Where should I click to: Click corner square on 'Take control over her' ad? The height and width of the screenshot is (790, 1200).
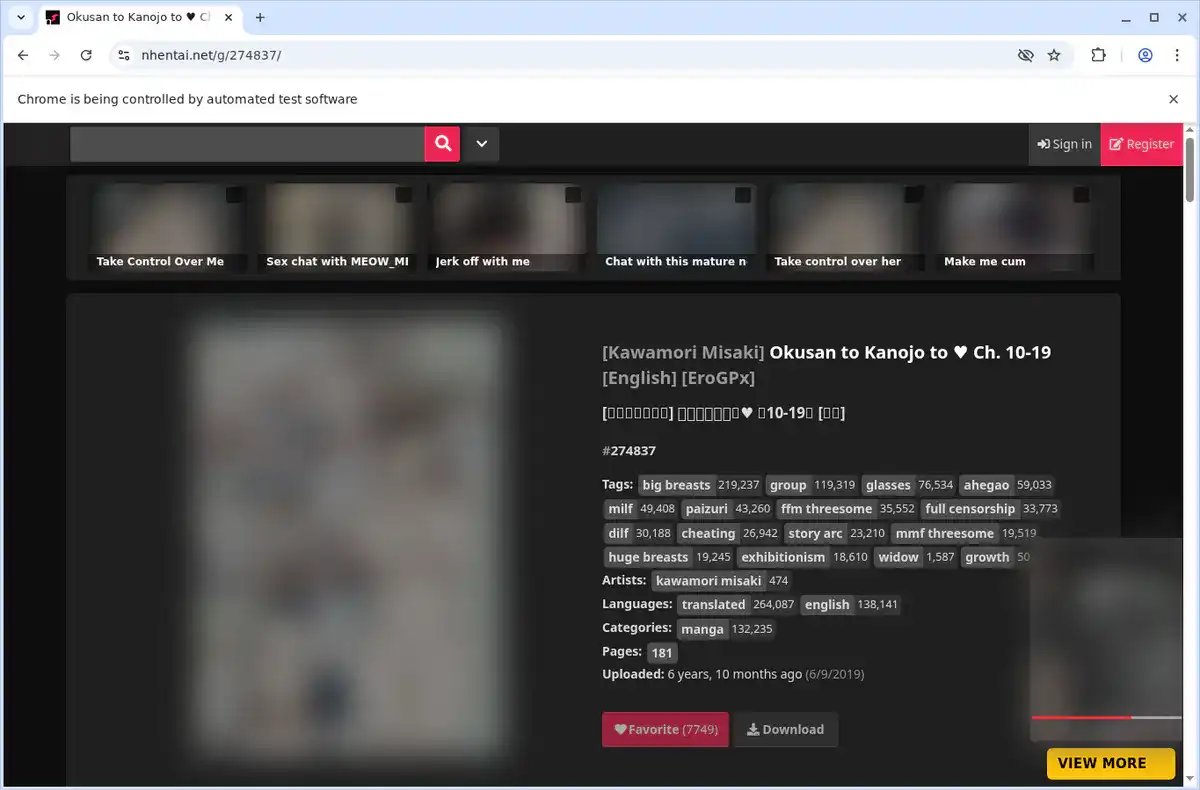click(912, 195)
